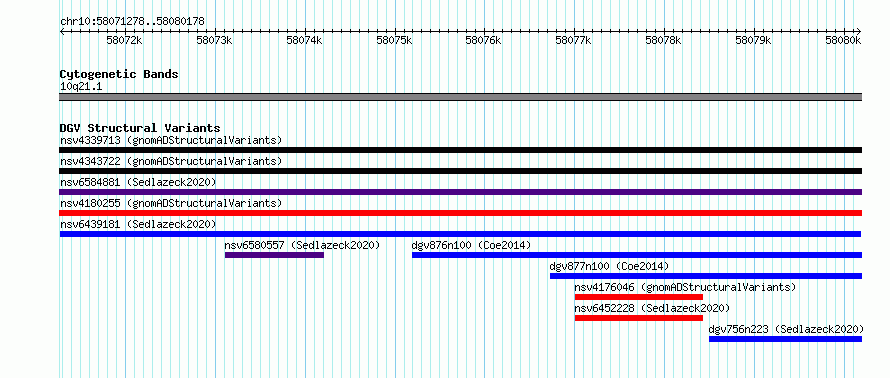The image size is (890, 378).
Task: Click the DGV Structural Variants track title
Action: (140, 128)
